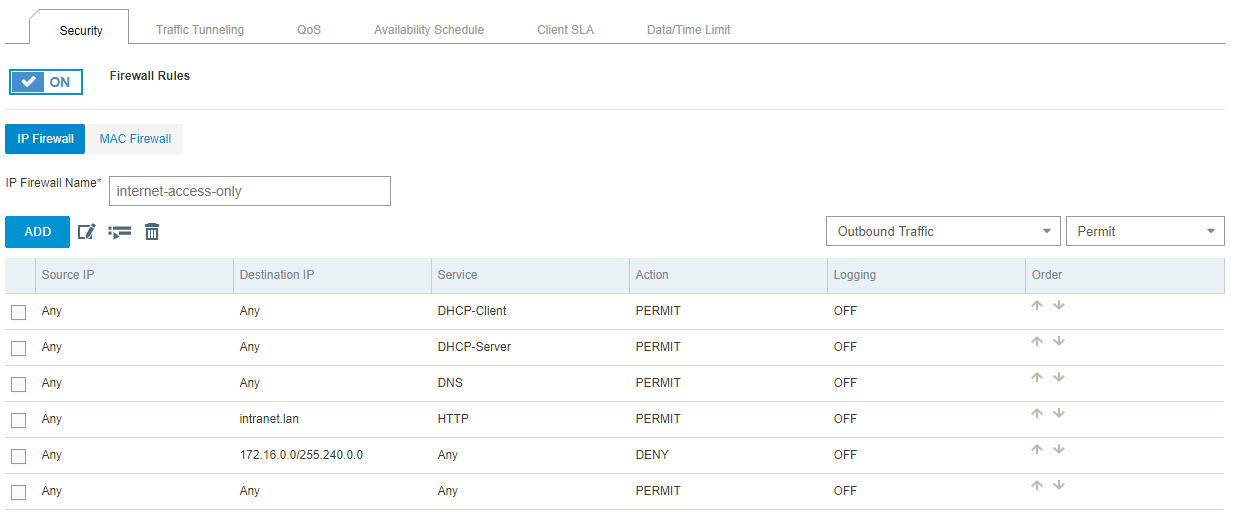The image size is (1244, 521).
Task: Move intranet.lan HTTP rule up
Action: click(x=1037, y=414)
